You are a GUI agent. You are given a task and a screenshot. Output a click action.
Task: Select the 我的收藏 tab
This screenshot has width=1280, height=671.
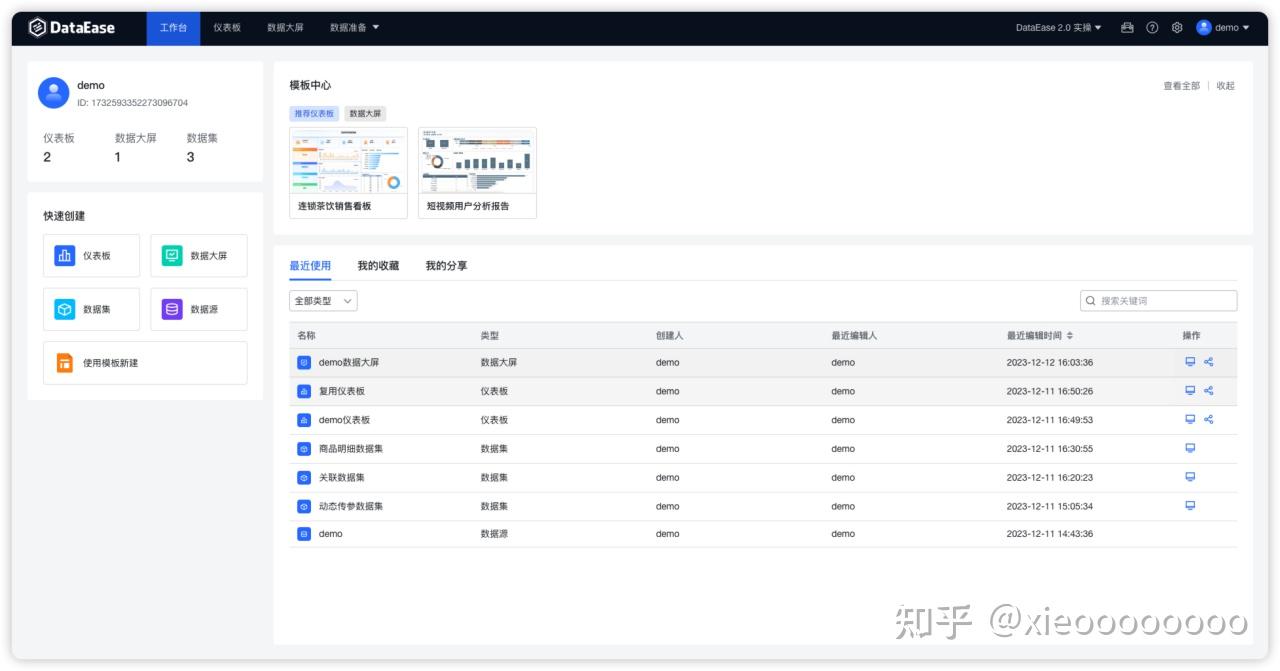378,266
